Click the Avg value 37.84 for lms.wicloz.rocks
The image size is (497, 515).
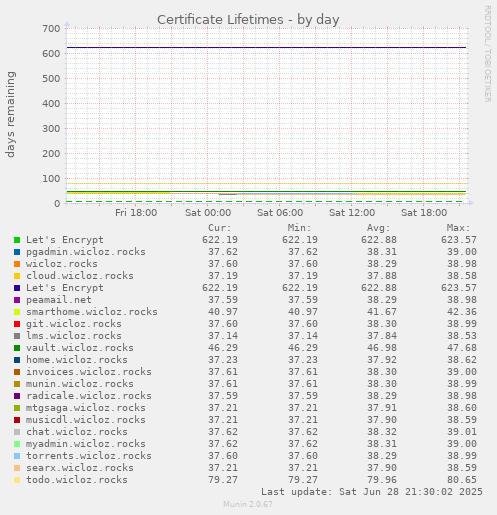(x=382, y=336)
